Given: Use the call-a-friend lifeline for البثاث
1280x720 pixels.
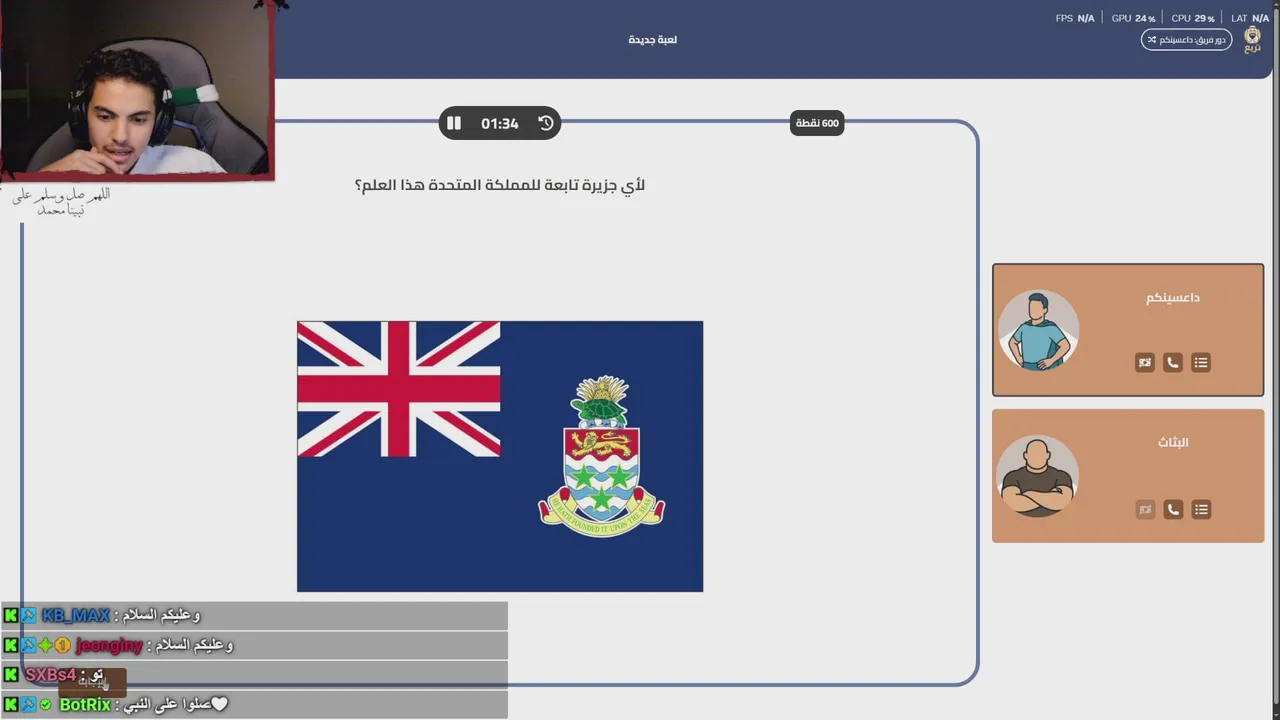Looking at the screenshot, I should point(1173,510).
